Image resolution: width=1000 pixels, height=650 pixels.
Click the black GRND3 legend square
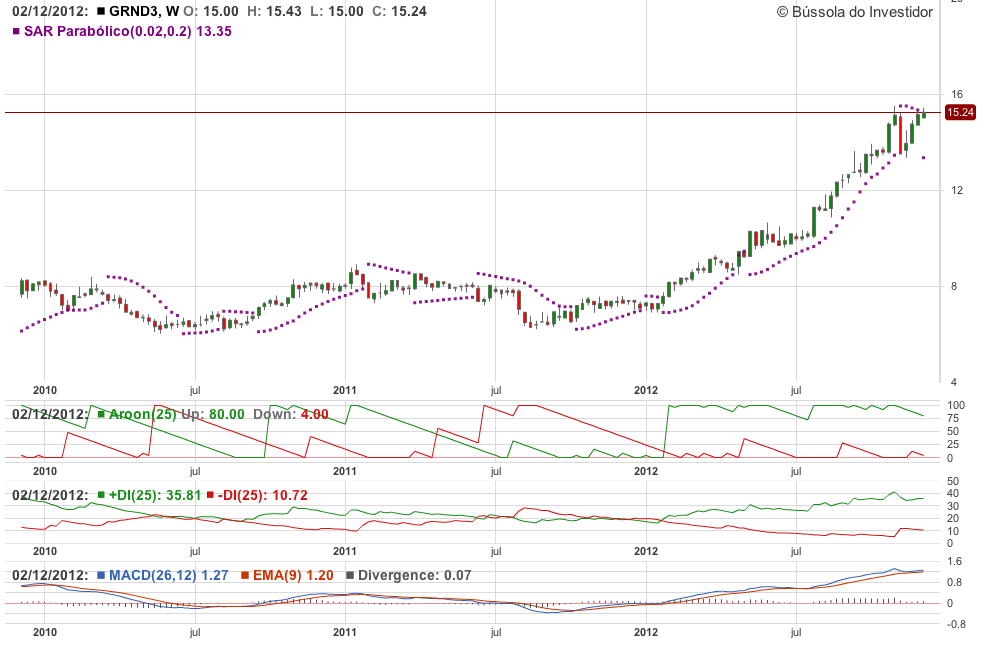101,11
